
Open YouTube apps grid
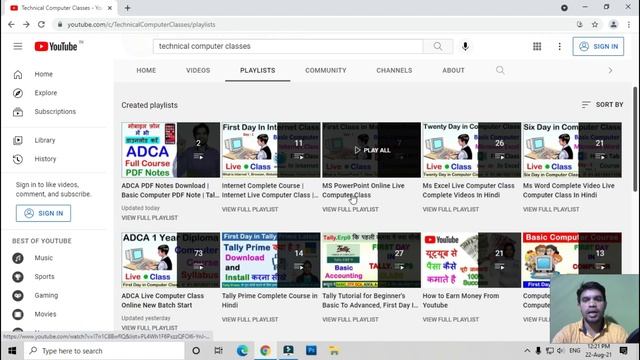click(x=537, y=46)
